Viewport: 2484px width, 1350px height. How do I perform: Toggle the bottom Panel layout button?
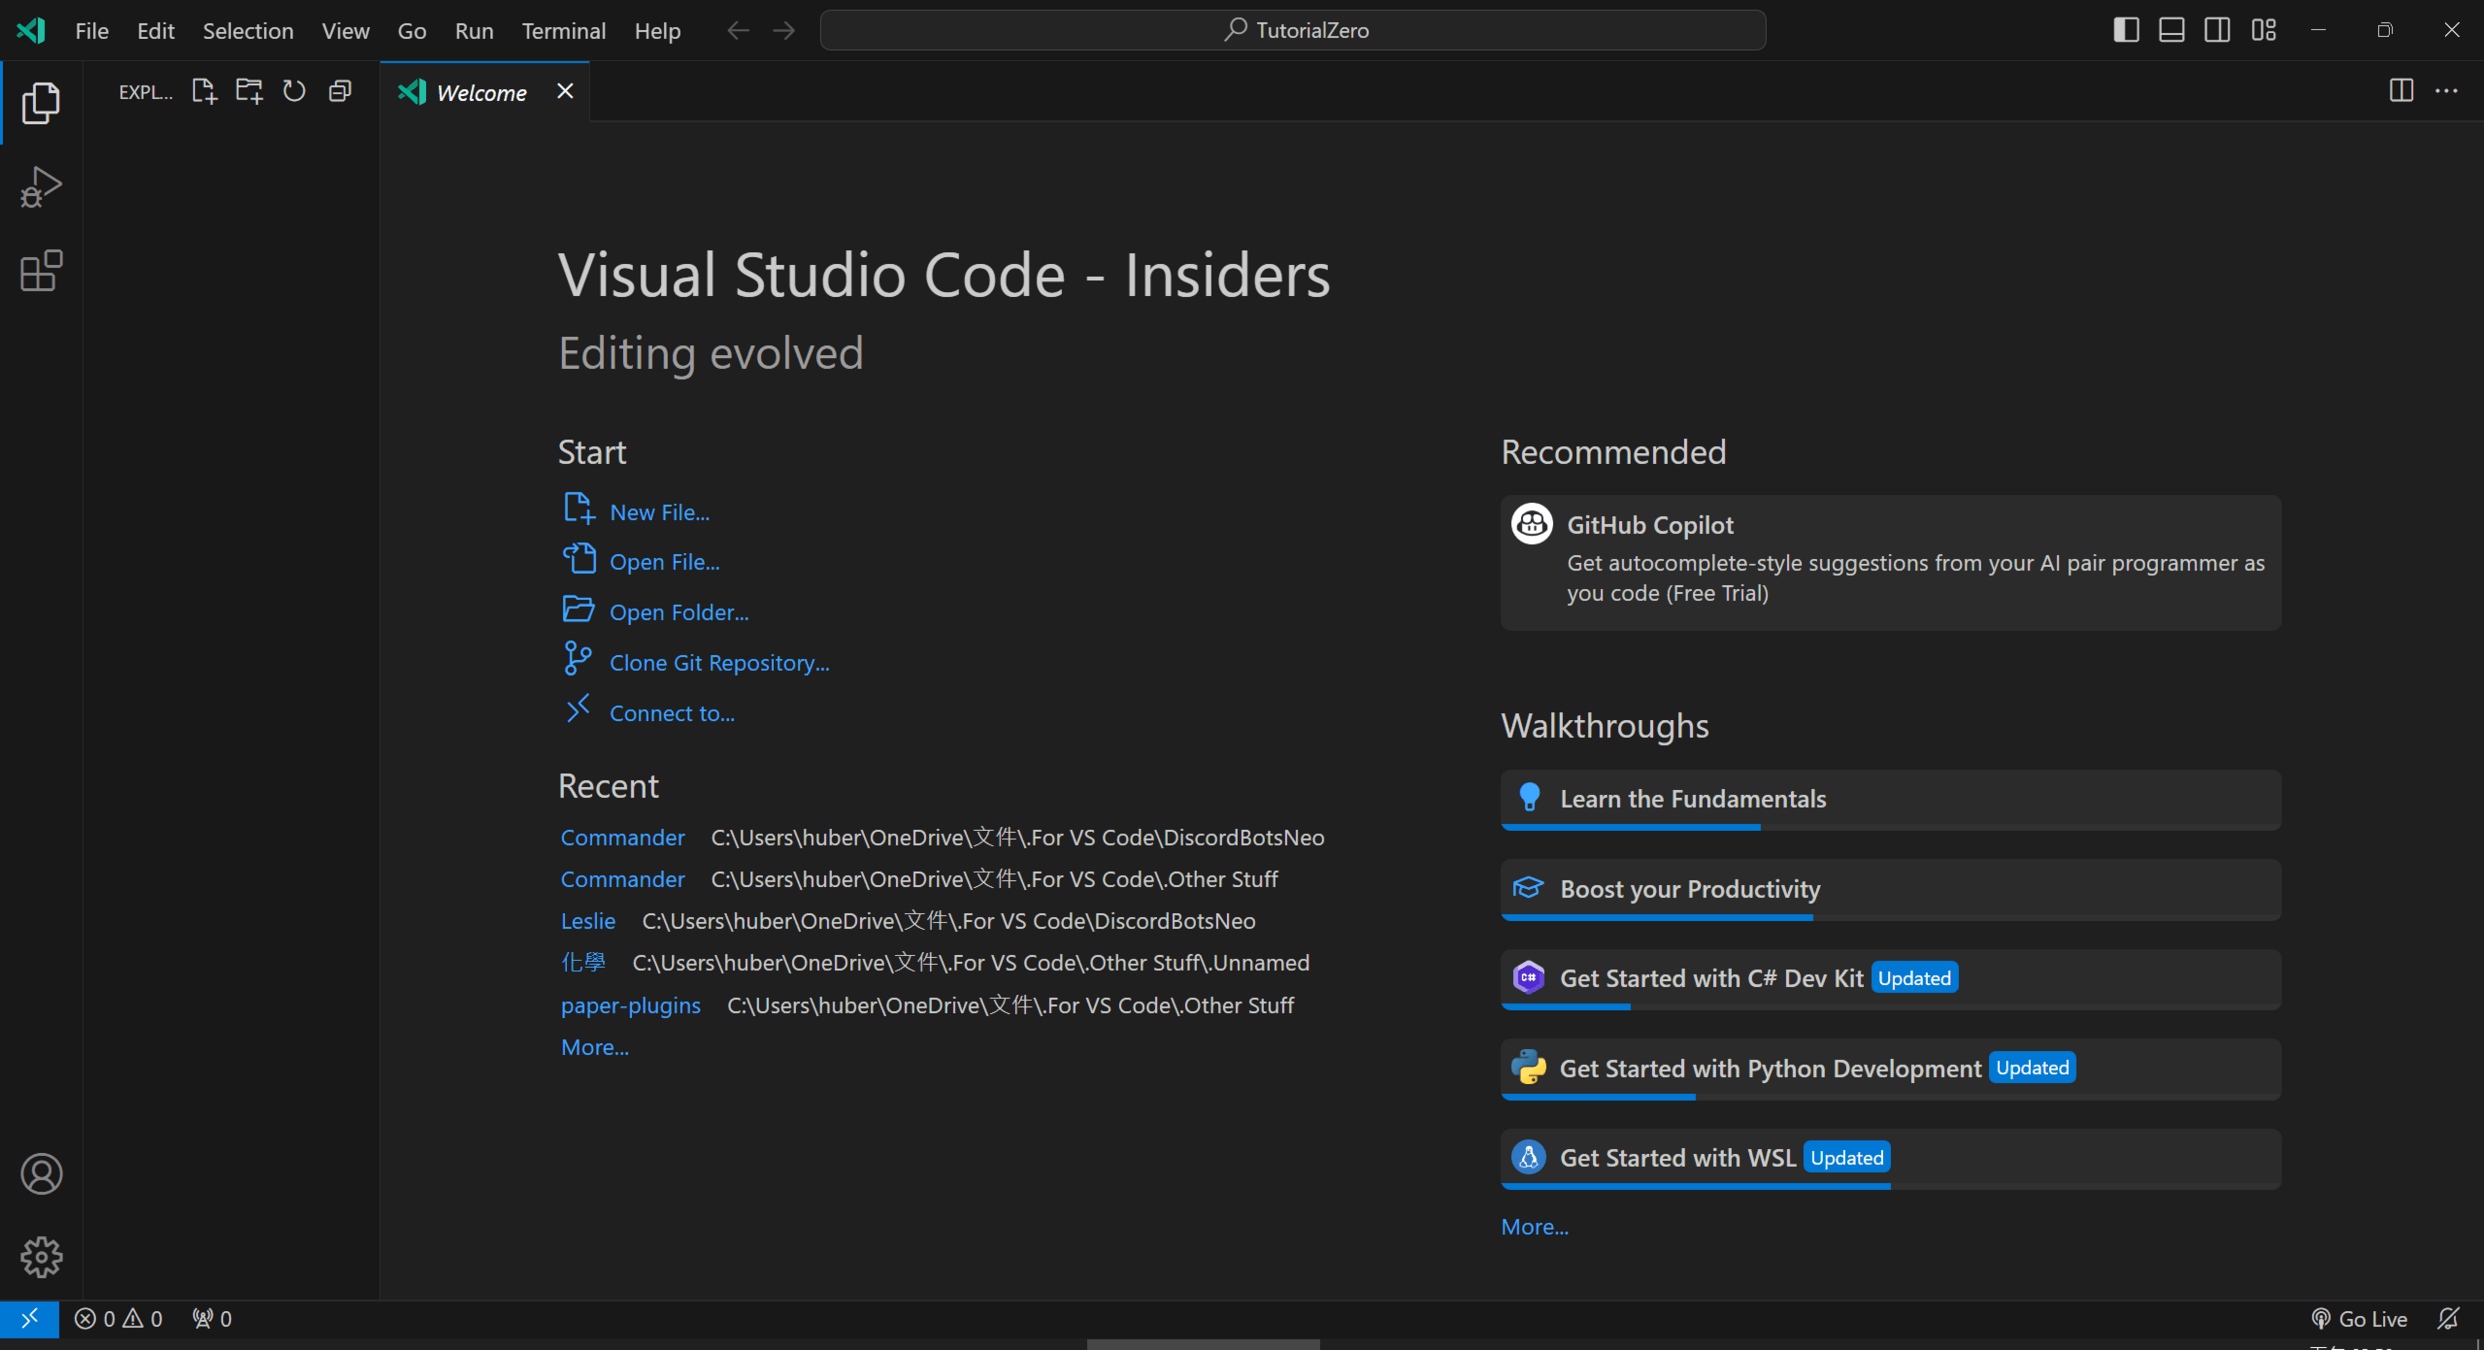2171,30
